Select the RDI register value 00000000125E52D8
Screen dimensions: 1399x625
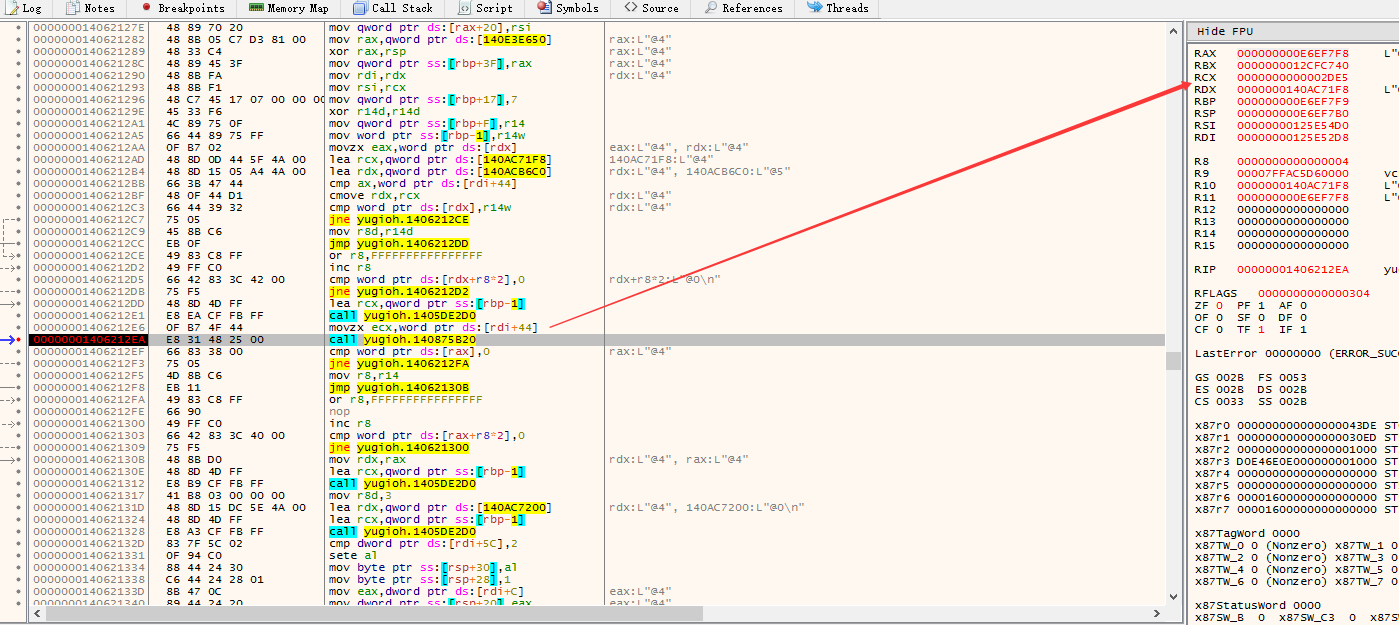coord(1293,137)
